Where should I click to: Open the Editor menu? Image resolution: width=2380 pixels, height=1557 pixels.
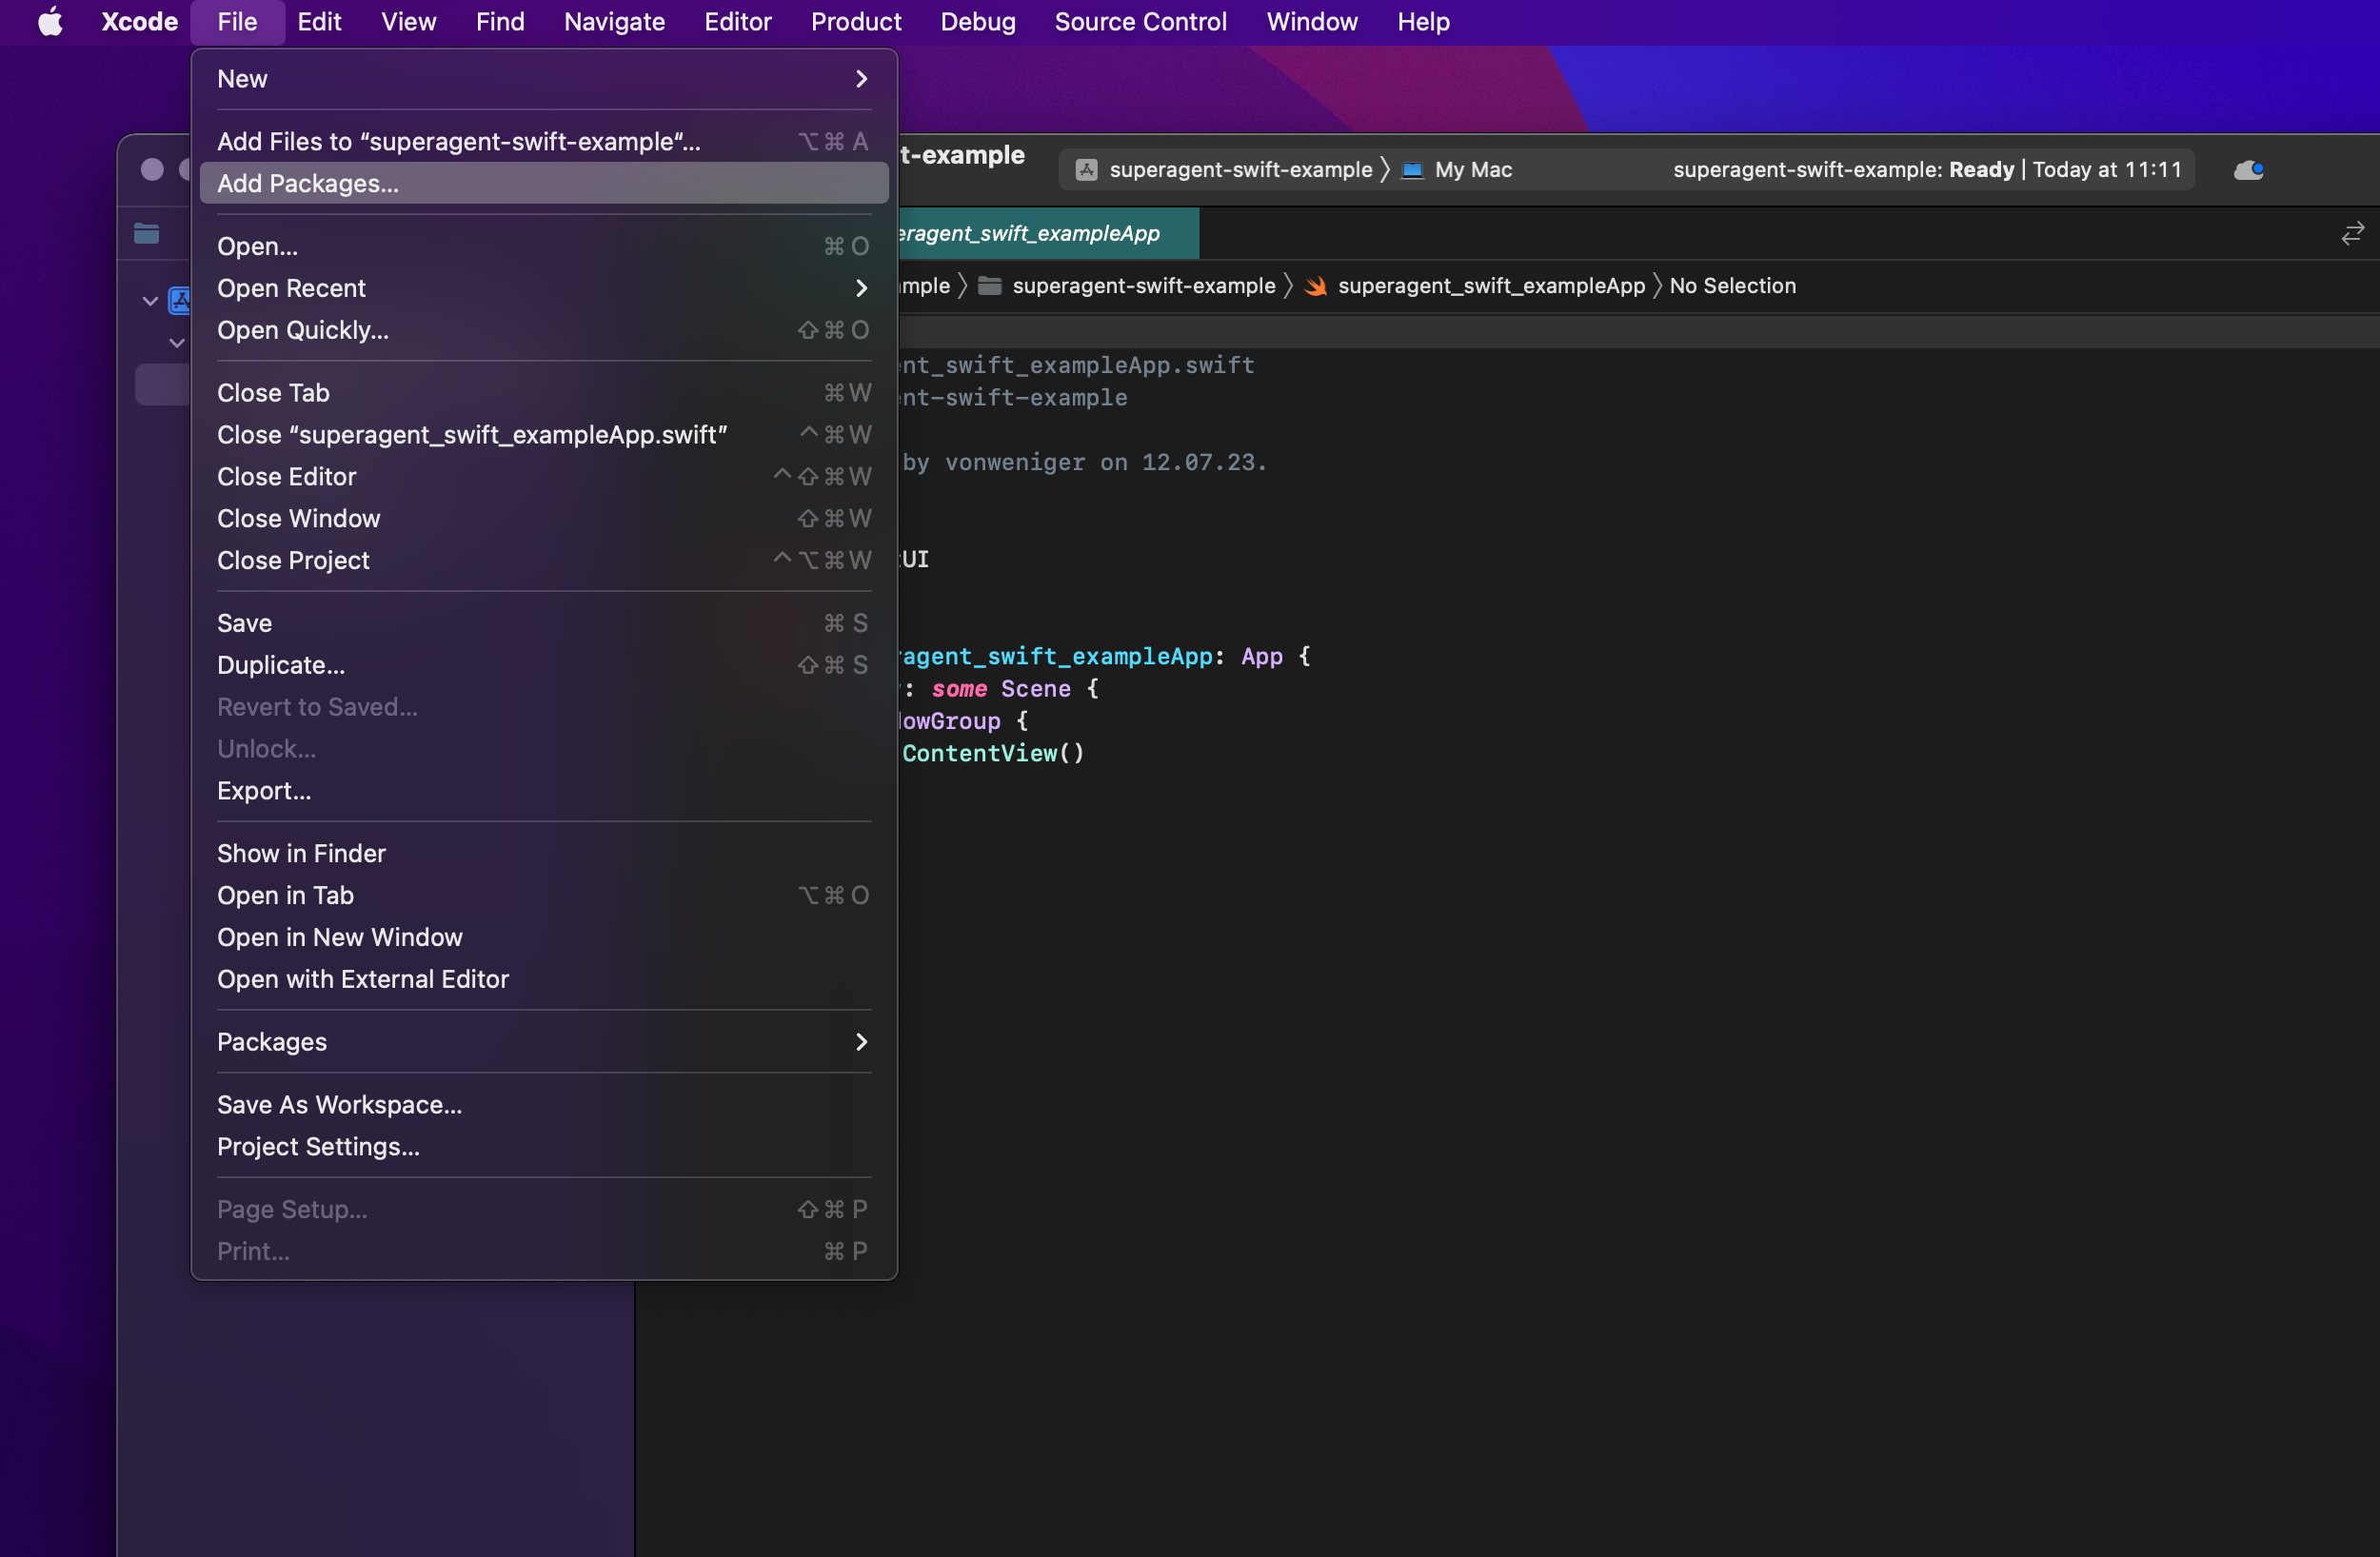pos(737,22)
